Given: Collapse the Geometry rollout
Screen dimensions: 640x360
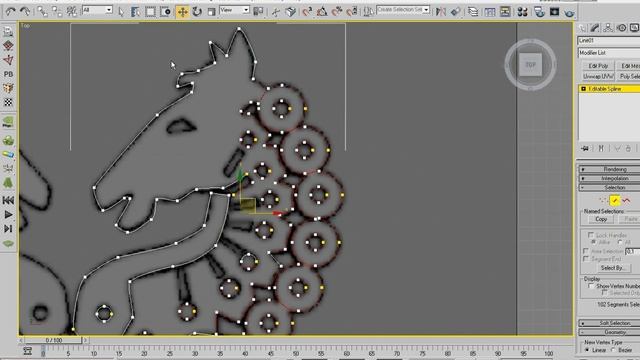Looking at the screenshot, I should pos(609,332).
